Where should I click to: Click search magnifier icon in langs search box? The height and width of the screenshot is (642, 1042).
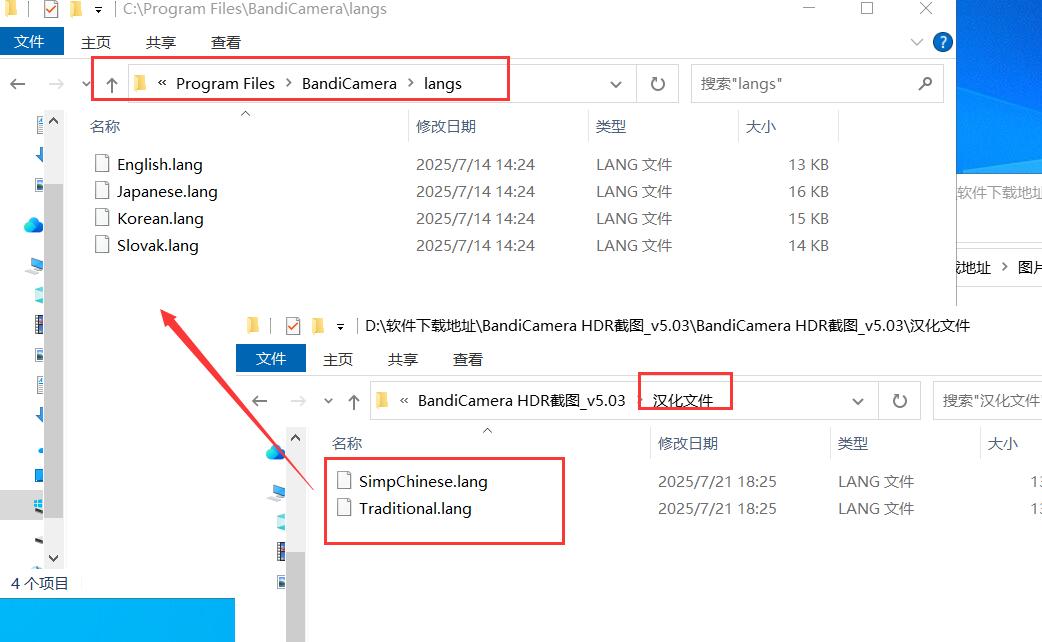click(925, 84)
